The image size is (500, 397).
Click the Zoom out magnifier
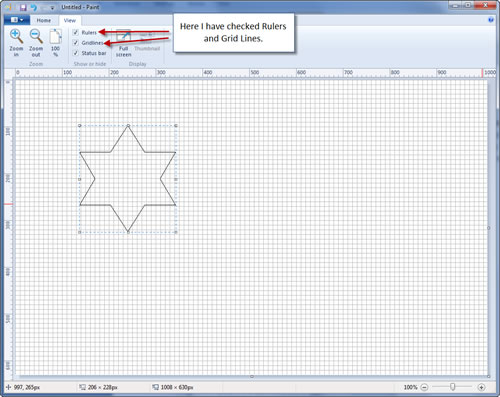tap(36, 43)
